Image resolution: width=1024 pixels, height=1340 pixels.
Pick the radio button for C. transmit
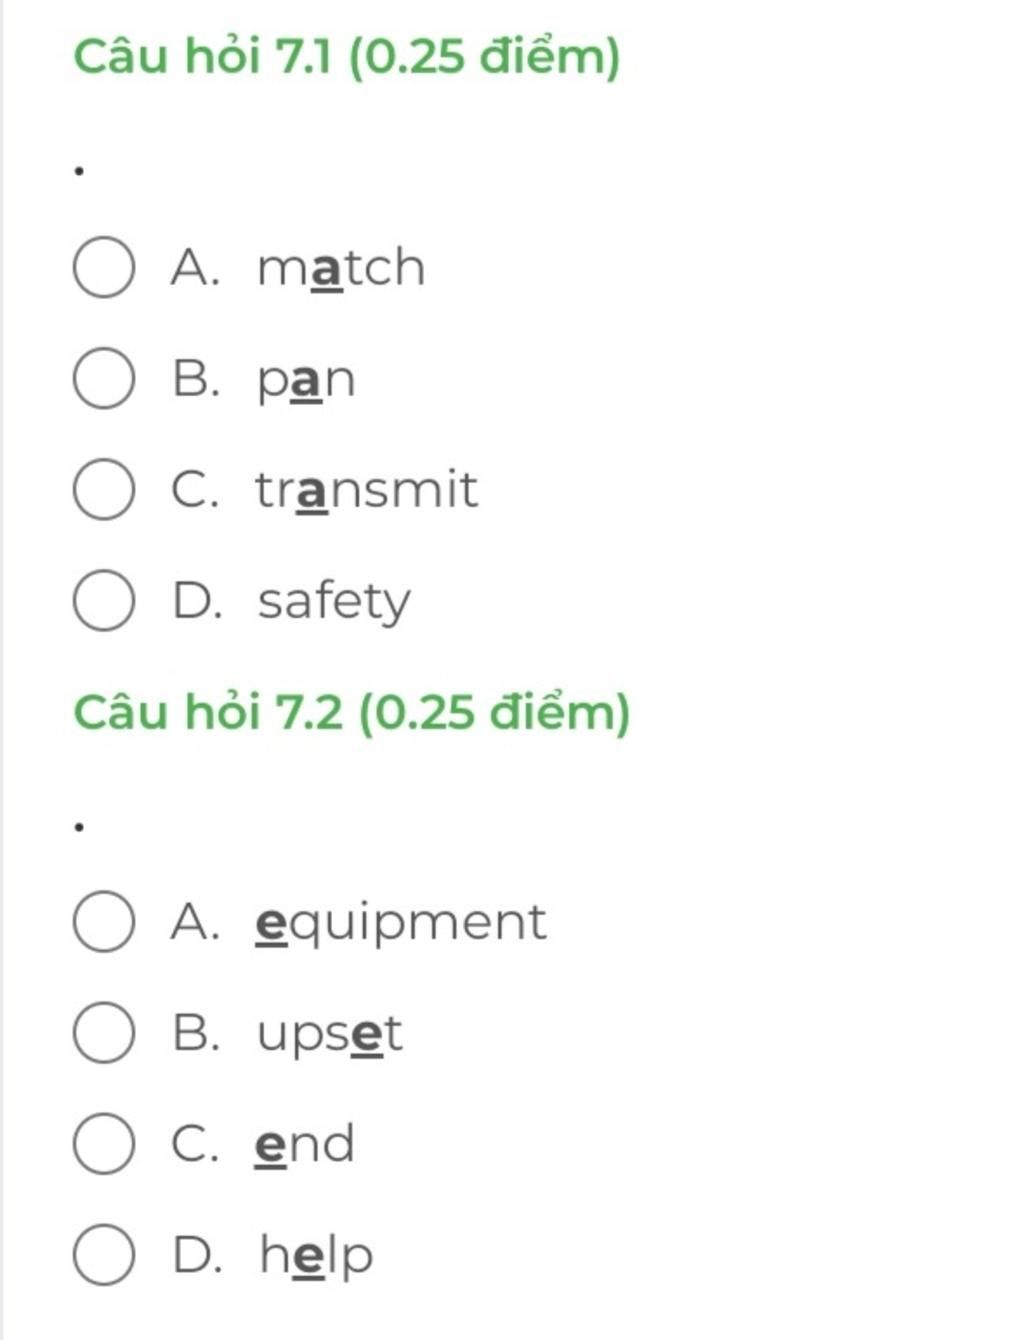coord(104,490)
